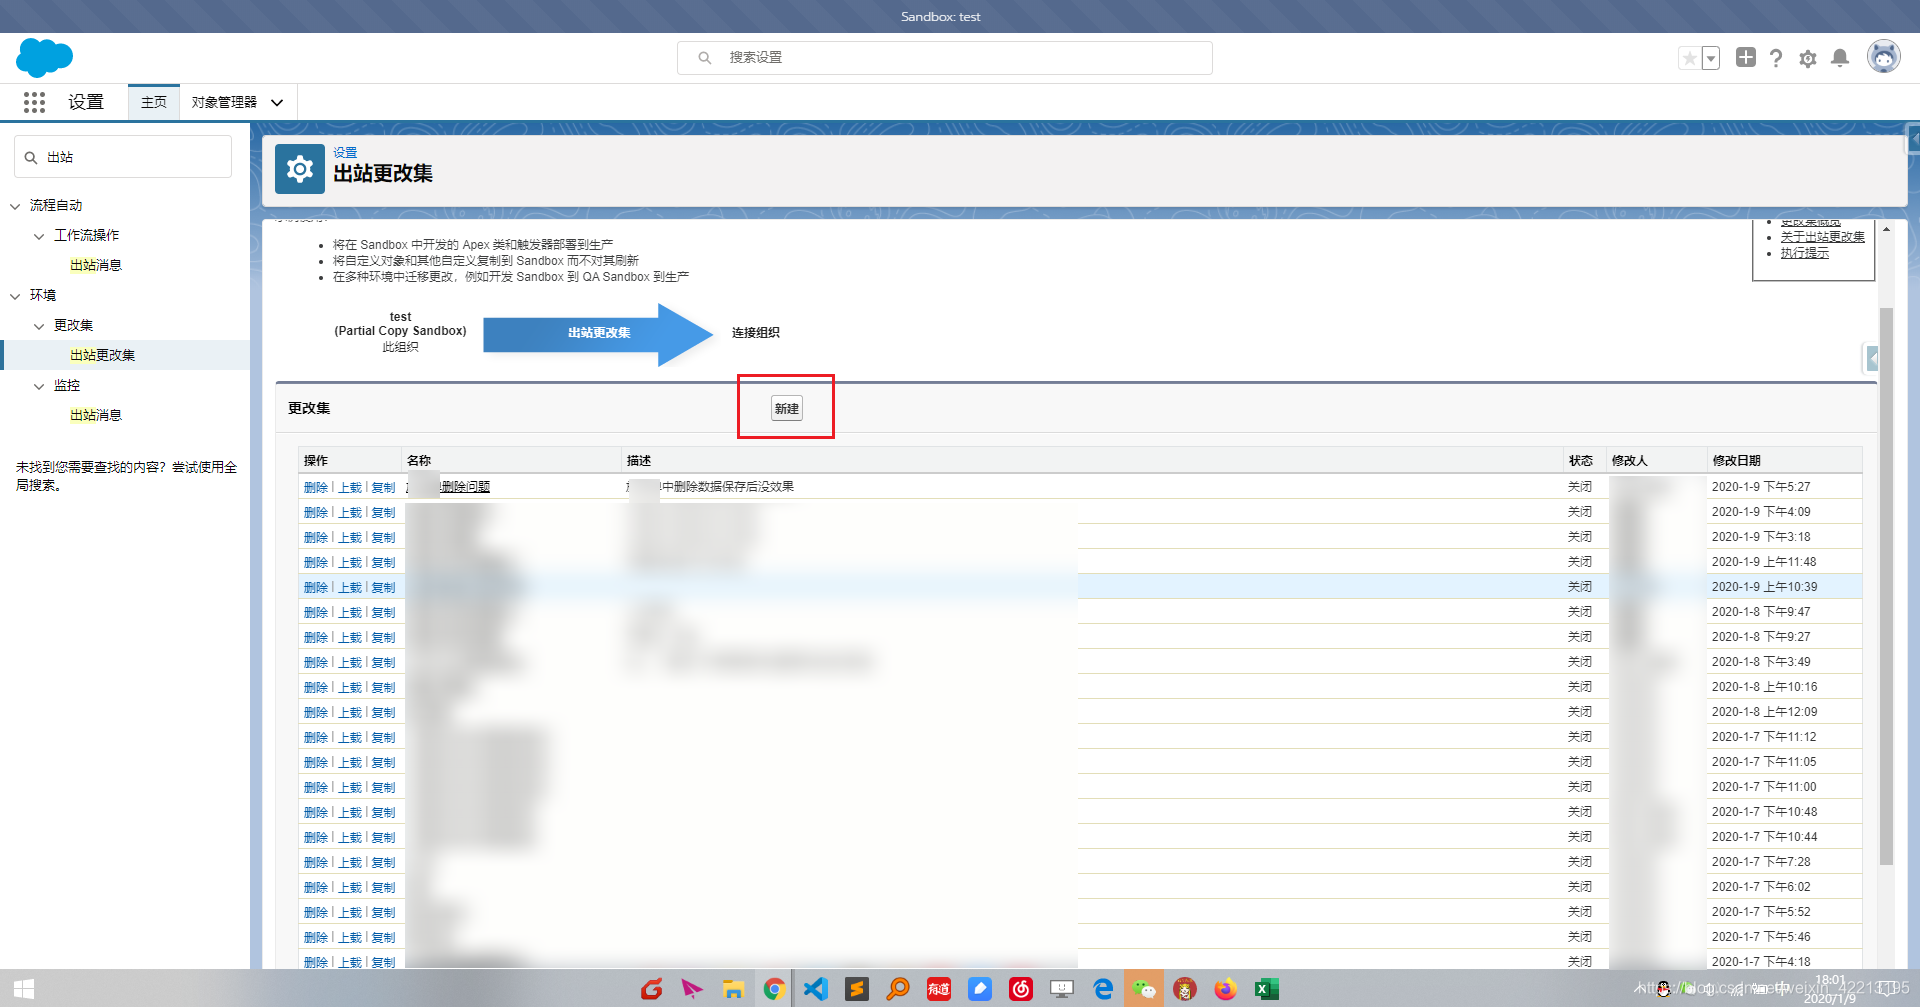This screenshot has width=1920, height=1007.
Task: Open the 执行提示 help link
Action: pyautogui.click(x=1804, y=253)
